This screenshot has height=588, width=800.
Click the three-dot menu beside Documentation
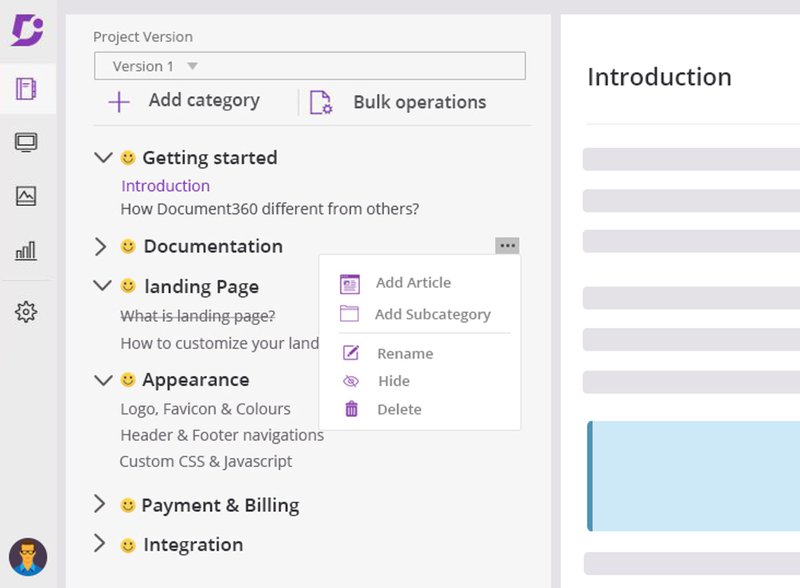(x=507, y=246)
